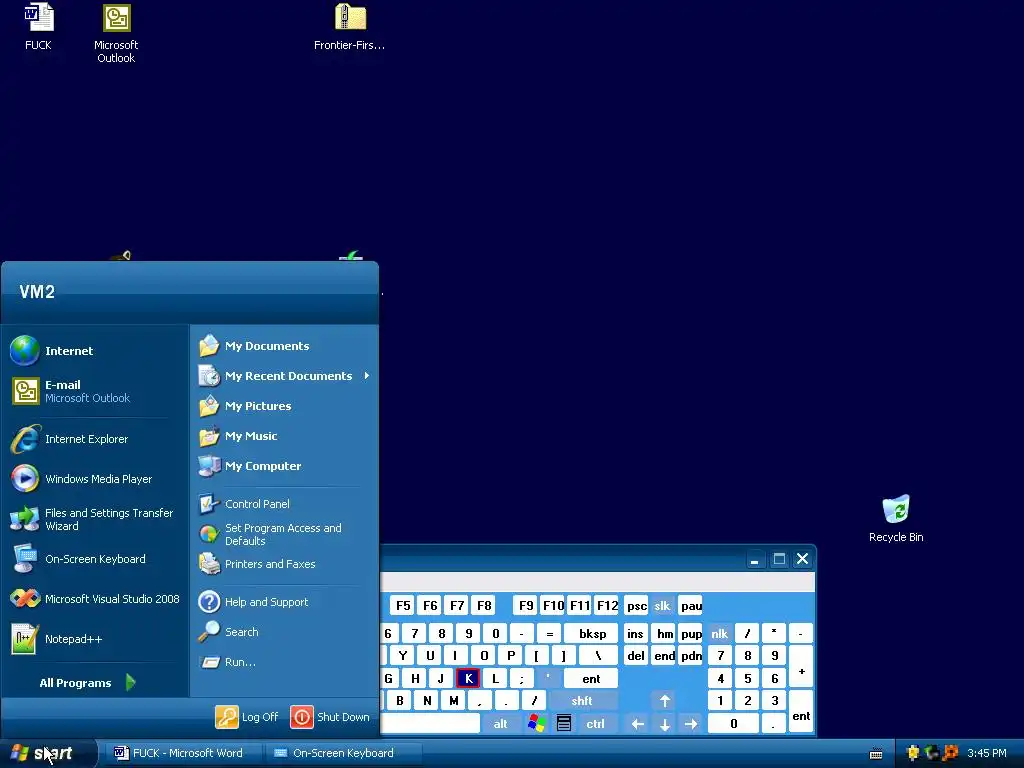The image size is (1024, 768).
Task: Switch to FUCK - Microsoft Word taskbar button
Action: [184, 753]
